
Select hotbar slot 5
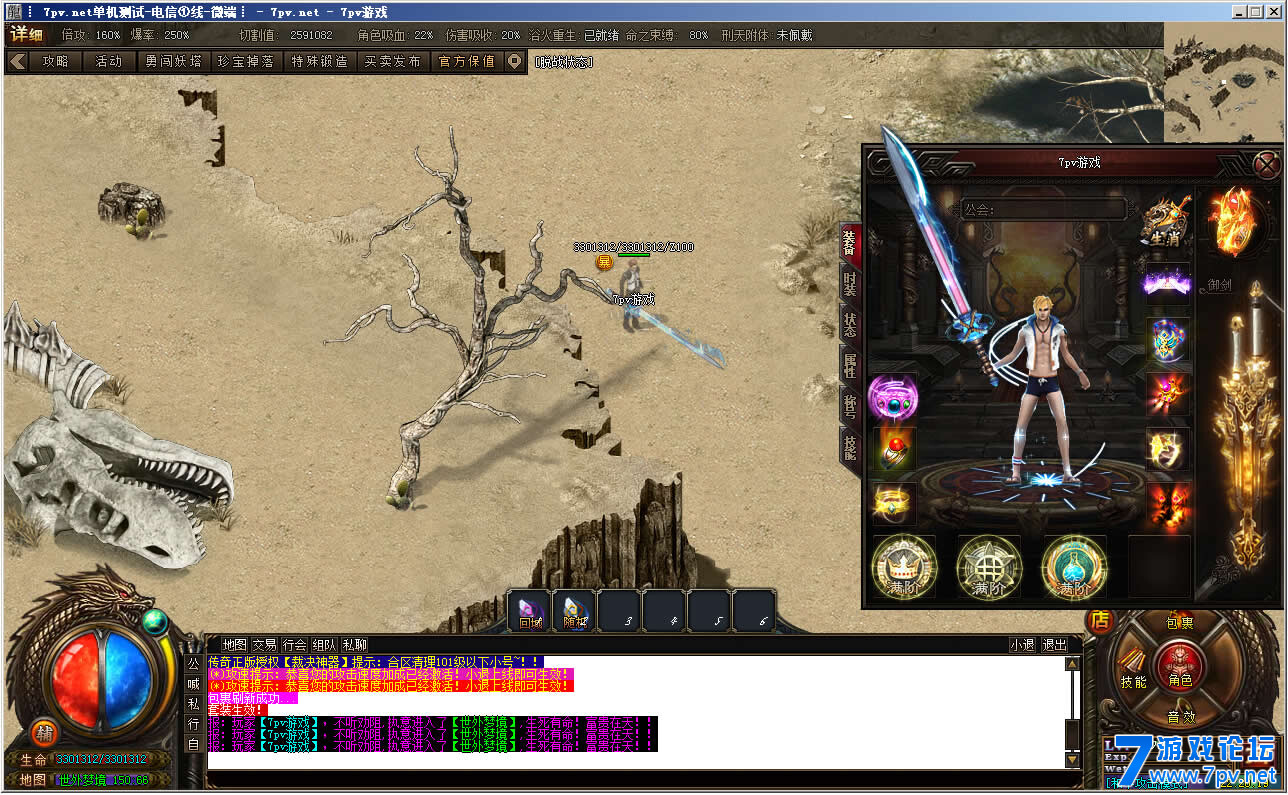[x=710, y=611]
